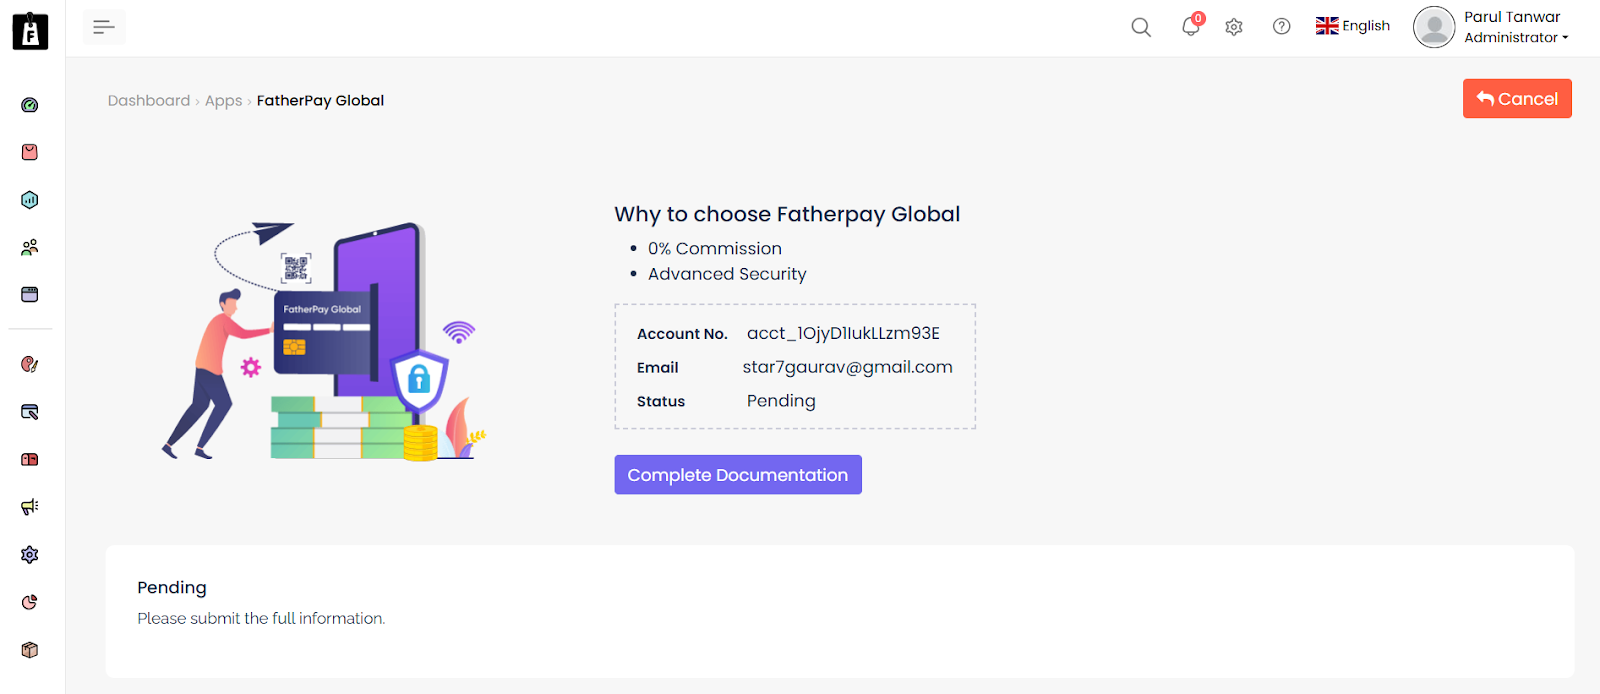Open the analytics hexagon chart sidebar icon
The width and height of the screenshot is (1600, 694).
tap(30, 200)
